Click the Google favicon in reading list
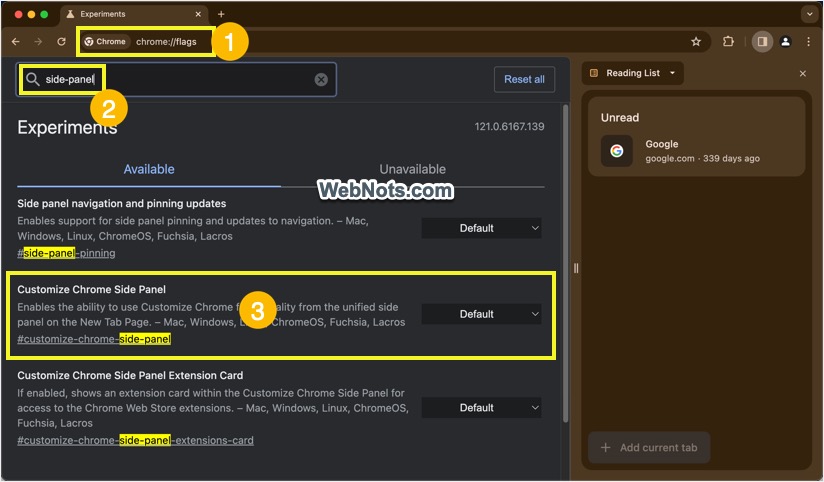The width and height of the screenshot is (824, 482). (616, 151)
